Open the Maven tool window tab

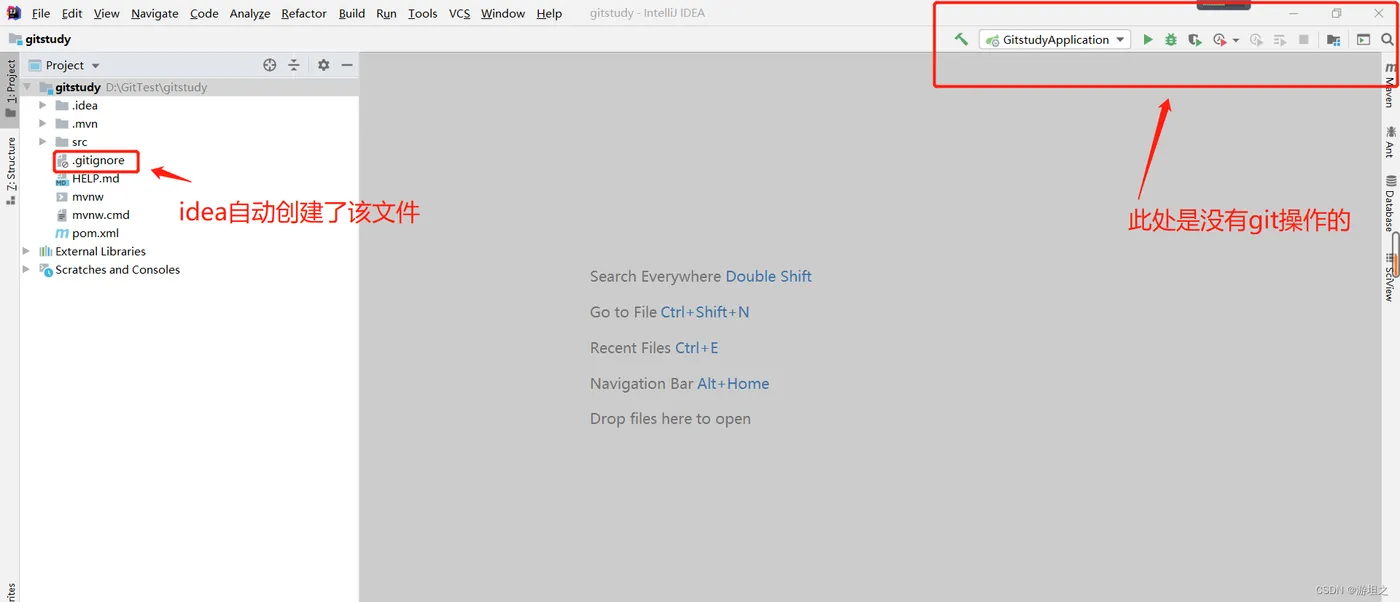pyautogui.click(x=1389, y=84)
